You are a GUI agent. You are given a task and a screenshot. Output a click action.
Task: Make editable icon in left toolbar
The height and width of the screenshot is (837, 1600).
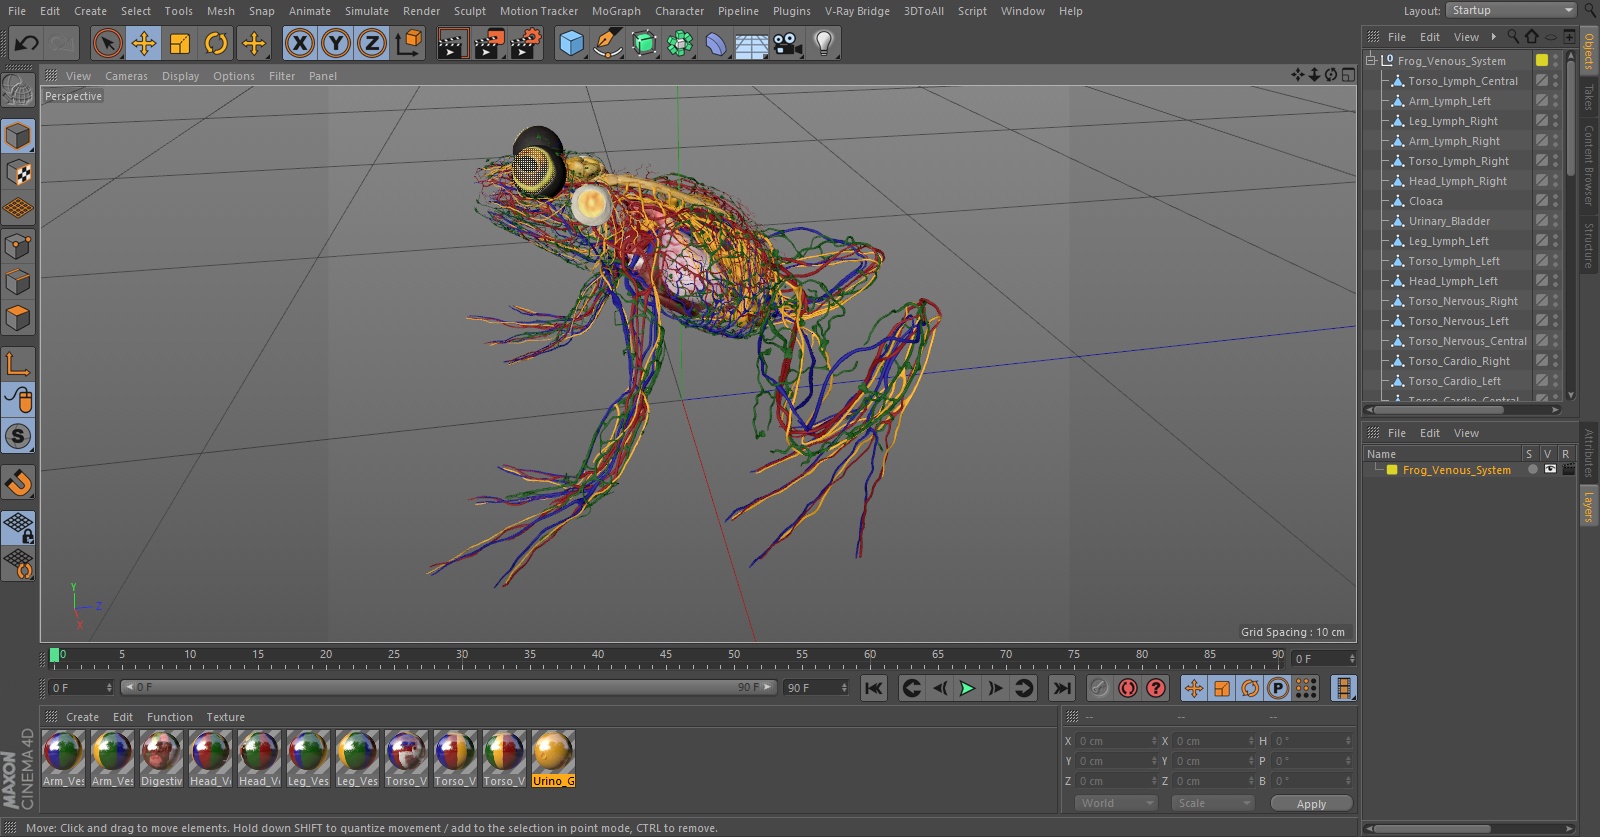[18, 92]
